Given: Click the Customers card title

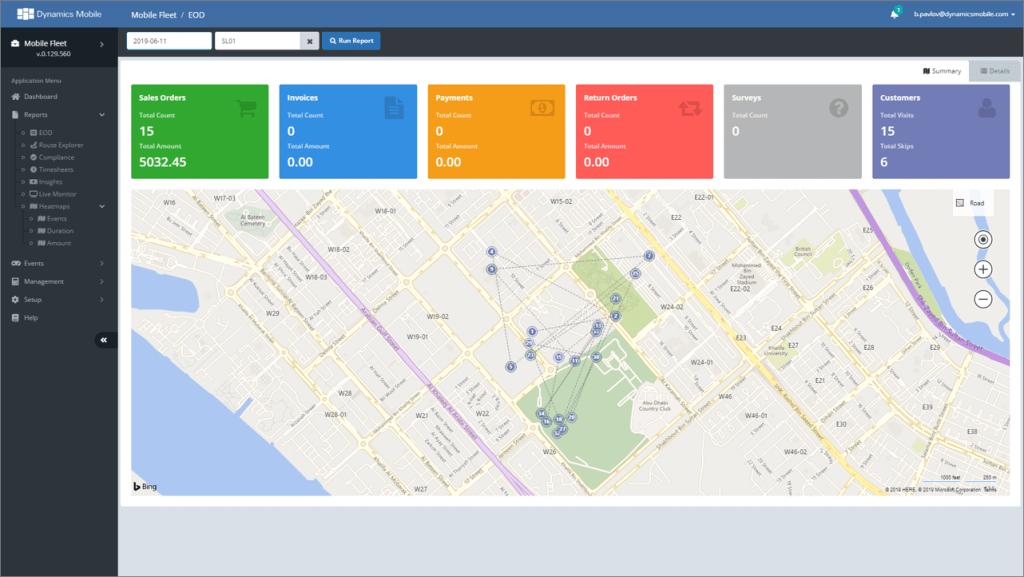Looking at the screenshot, I should [900, 98].
